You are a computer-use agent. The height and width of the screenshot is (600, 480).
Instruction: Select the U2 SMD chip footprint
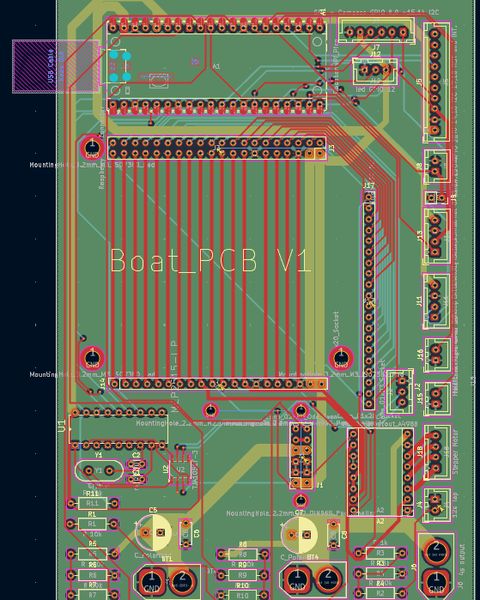(180, 469)
